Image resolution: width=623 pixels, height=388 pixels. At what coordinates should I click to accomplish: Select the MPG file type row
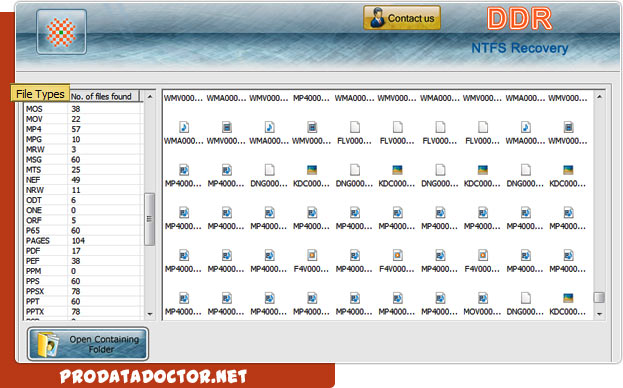point(83,139)
